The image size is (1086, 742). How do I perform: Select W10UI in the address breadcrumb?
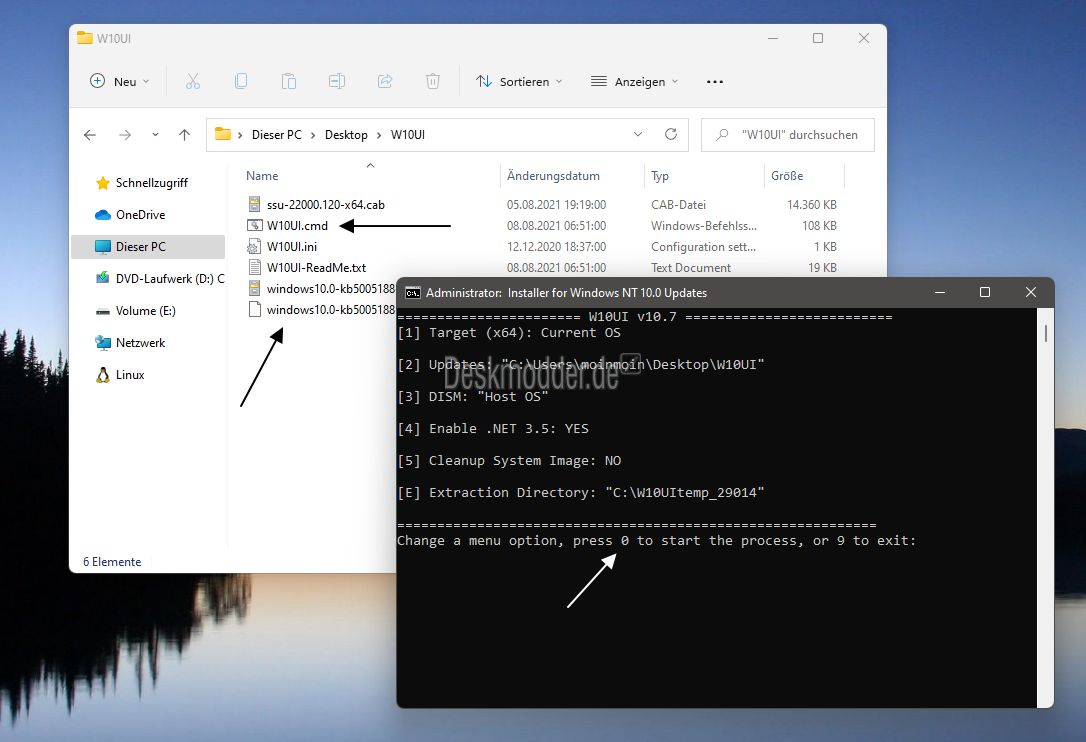pos(408,135)
